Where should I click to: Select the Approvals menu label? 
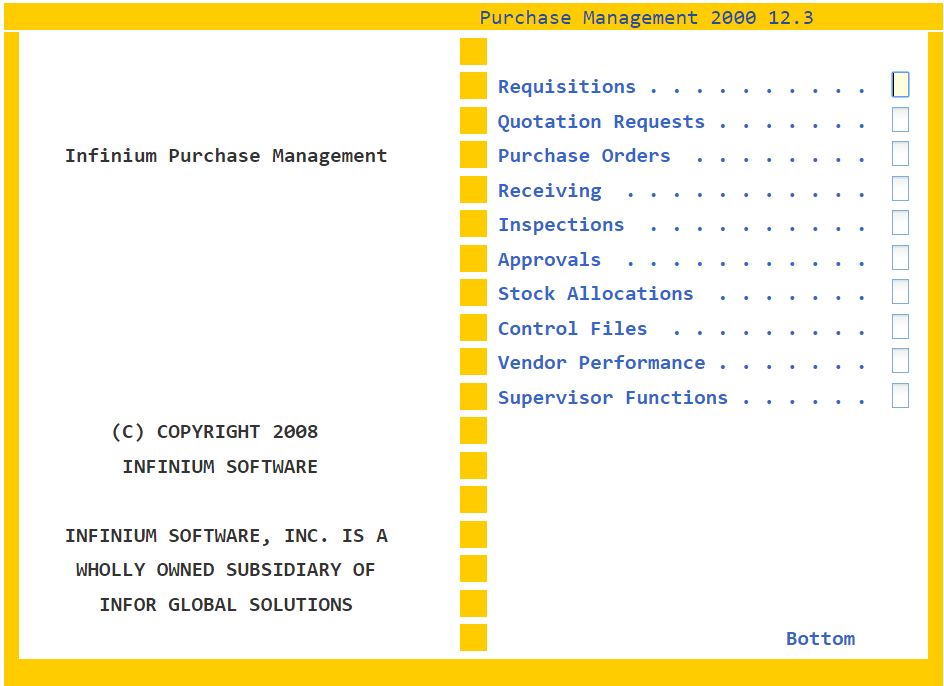click(549, 260)
